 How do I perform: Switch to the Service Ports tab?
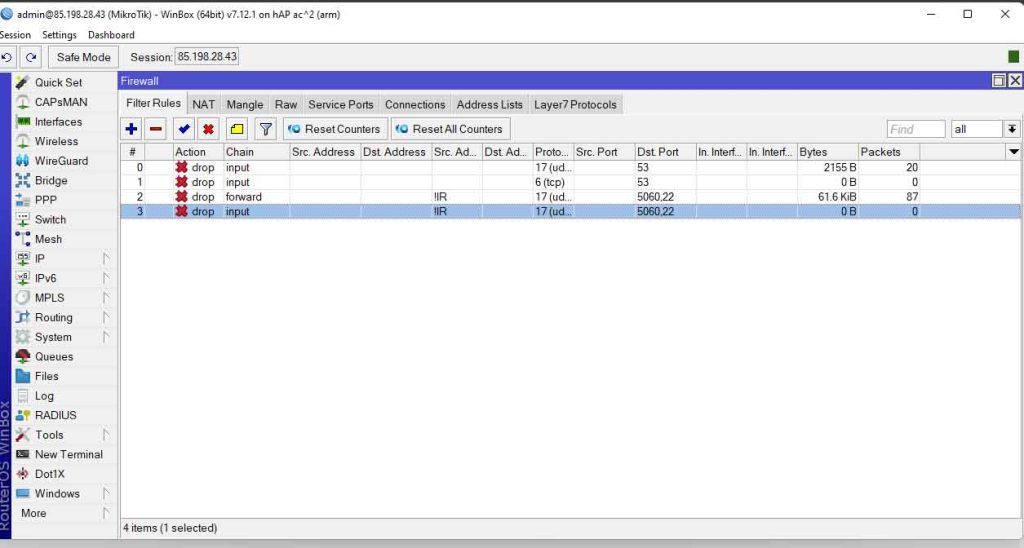(x=341, y=105)
